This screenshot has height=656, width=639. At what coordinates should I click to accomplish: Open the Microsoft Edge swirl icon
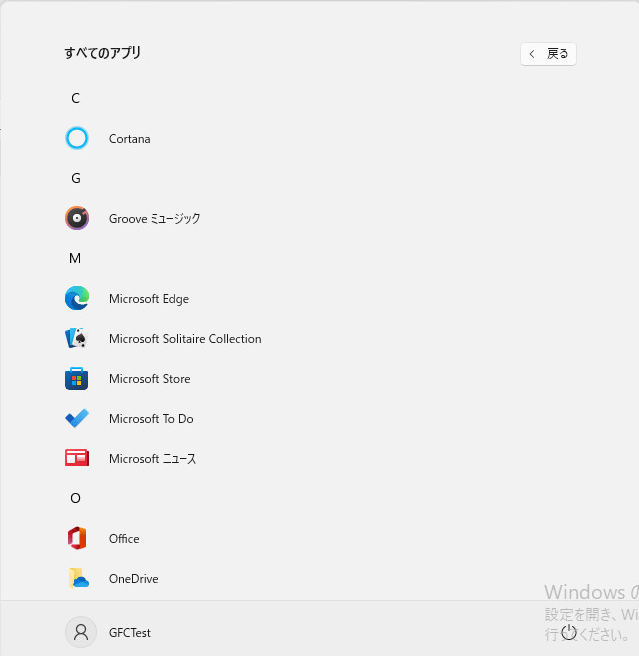(x=77, y=298)
